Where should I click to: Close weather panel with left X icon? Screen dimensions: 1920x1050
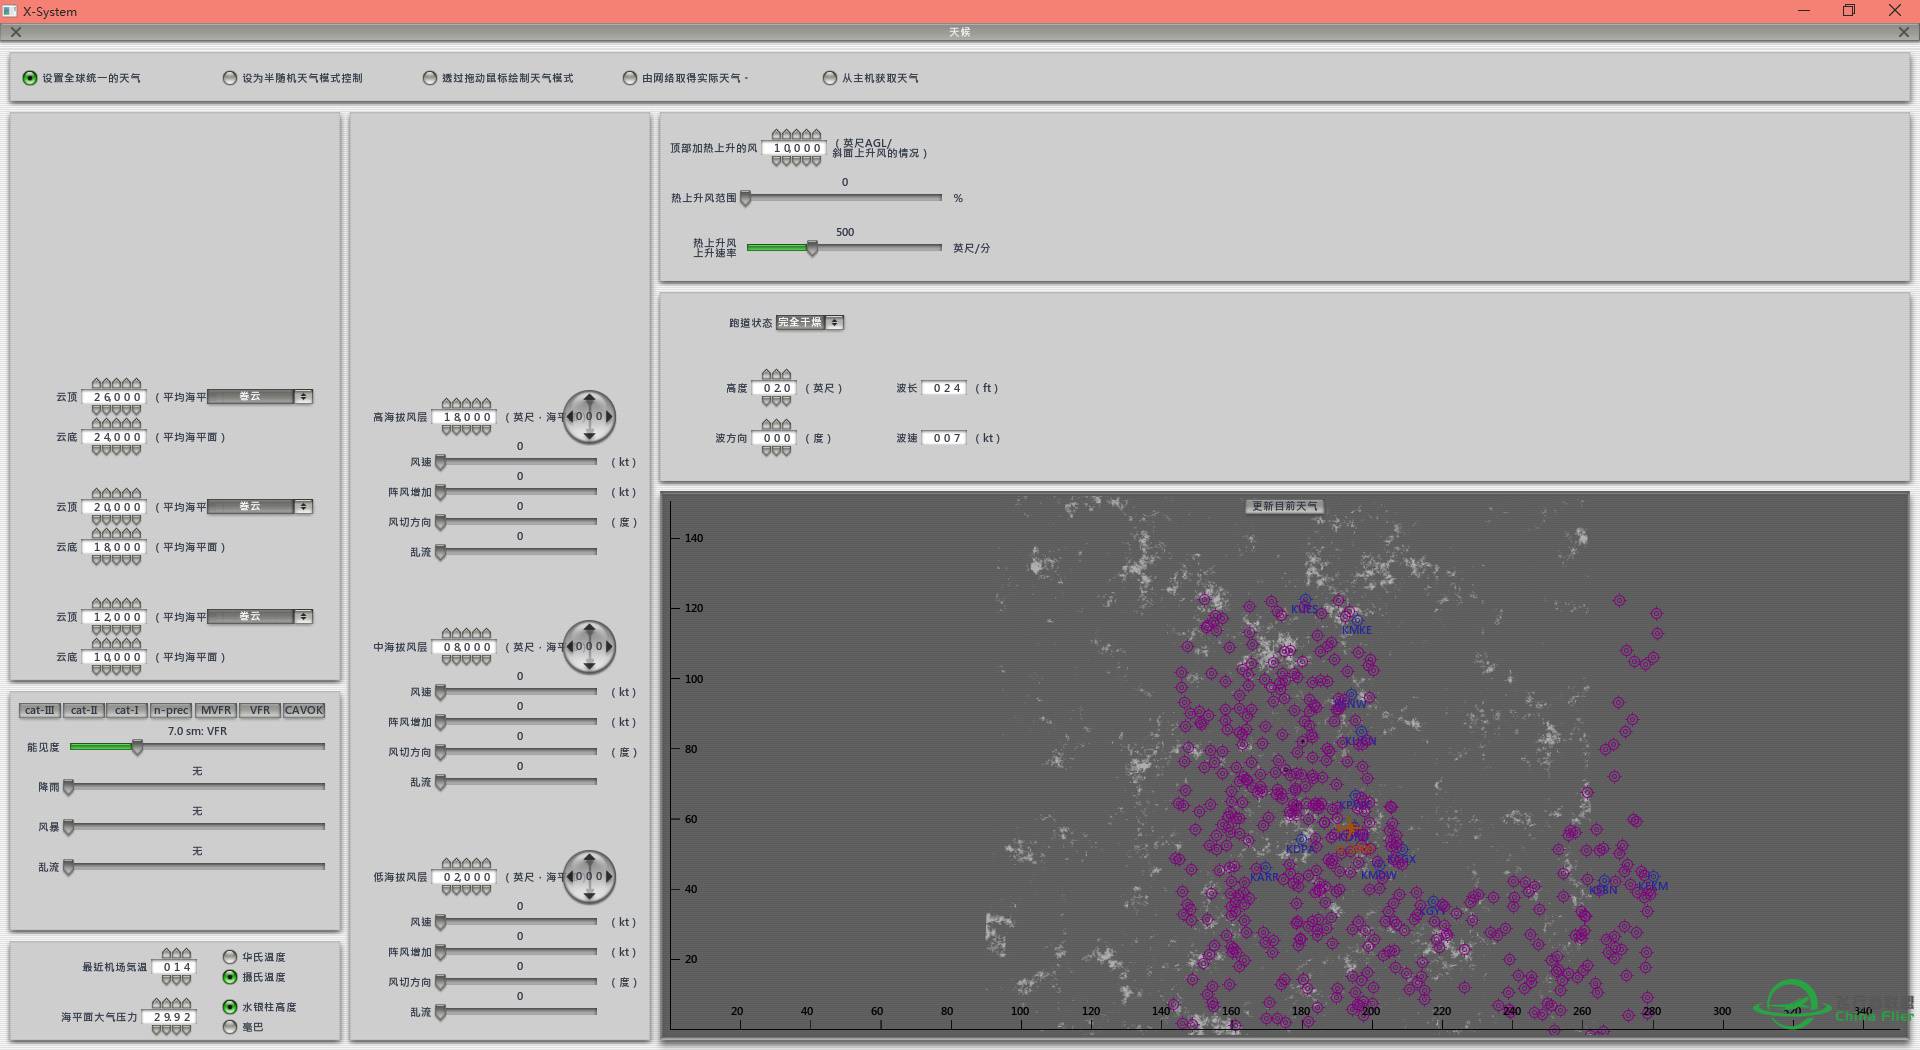[x=16, y=32]
